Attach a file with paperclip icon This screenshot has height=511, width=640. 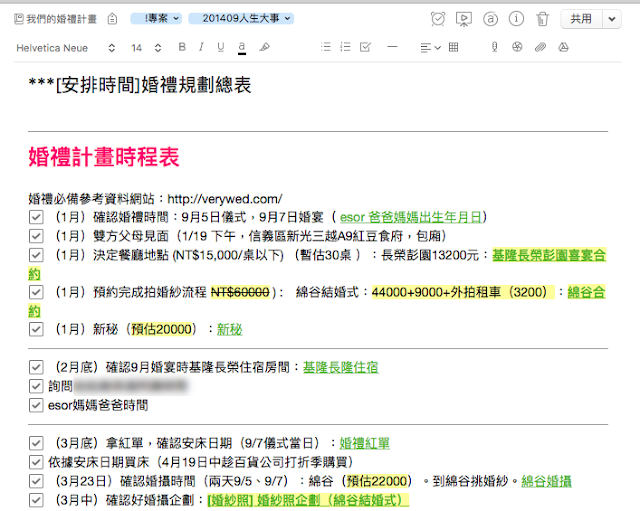tap(540, 47)
